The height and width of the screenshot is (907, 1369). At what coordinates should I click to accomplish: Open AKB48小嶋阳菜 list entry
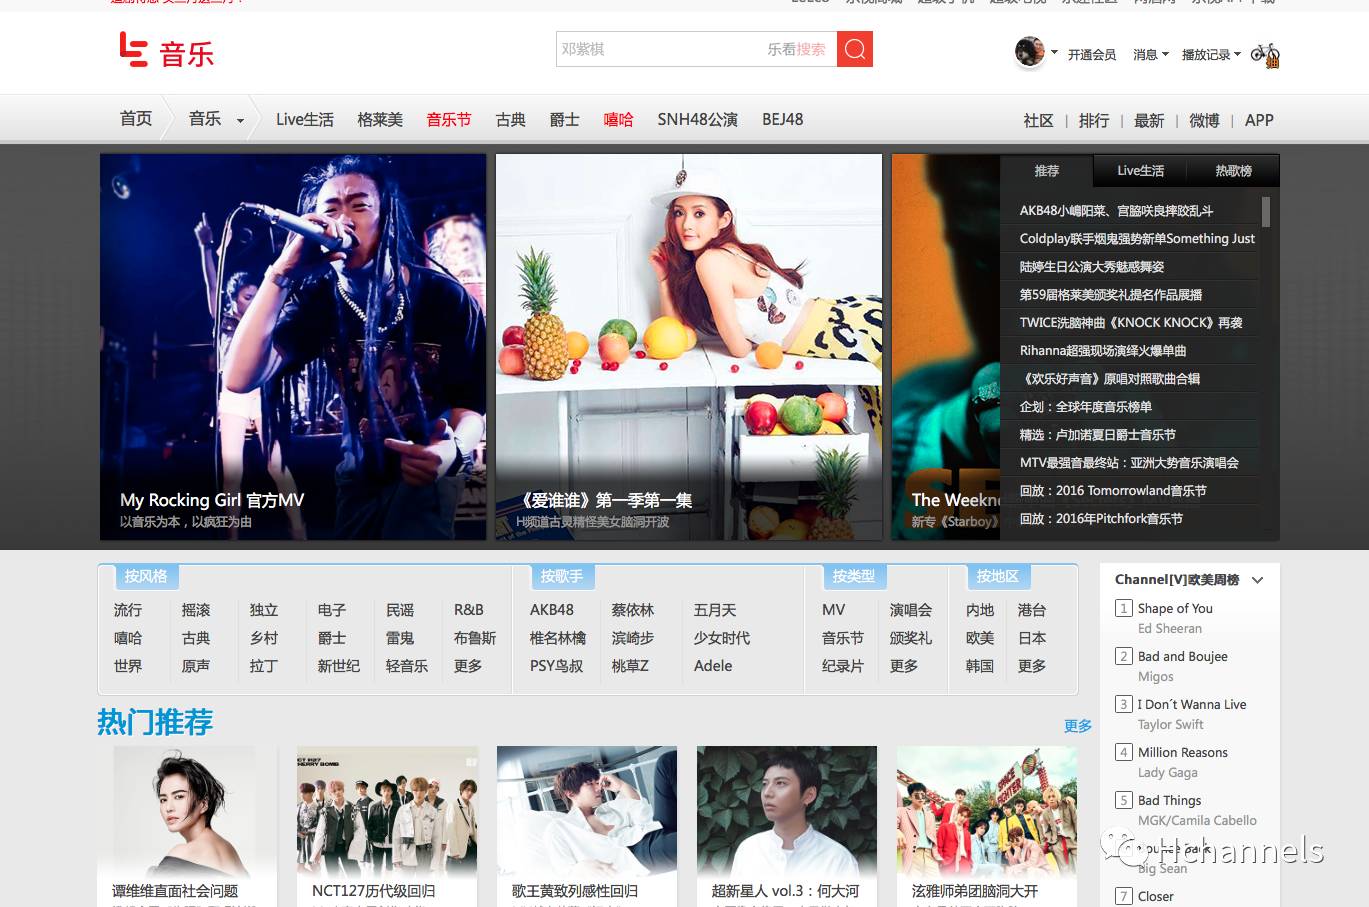click(1116, 211)
